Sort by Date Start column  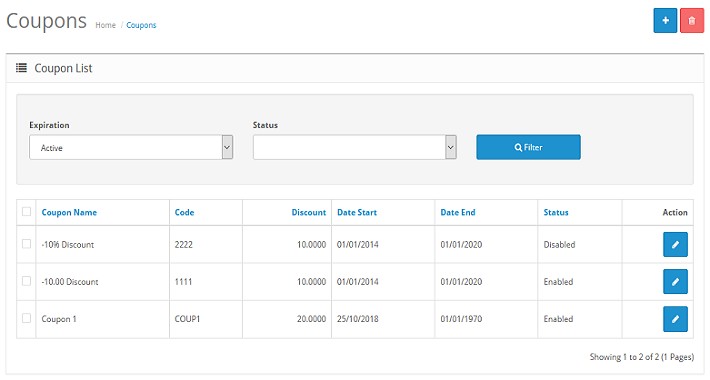point(357,212)
